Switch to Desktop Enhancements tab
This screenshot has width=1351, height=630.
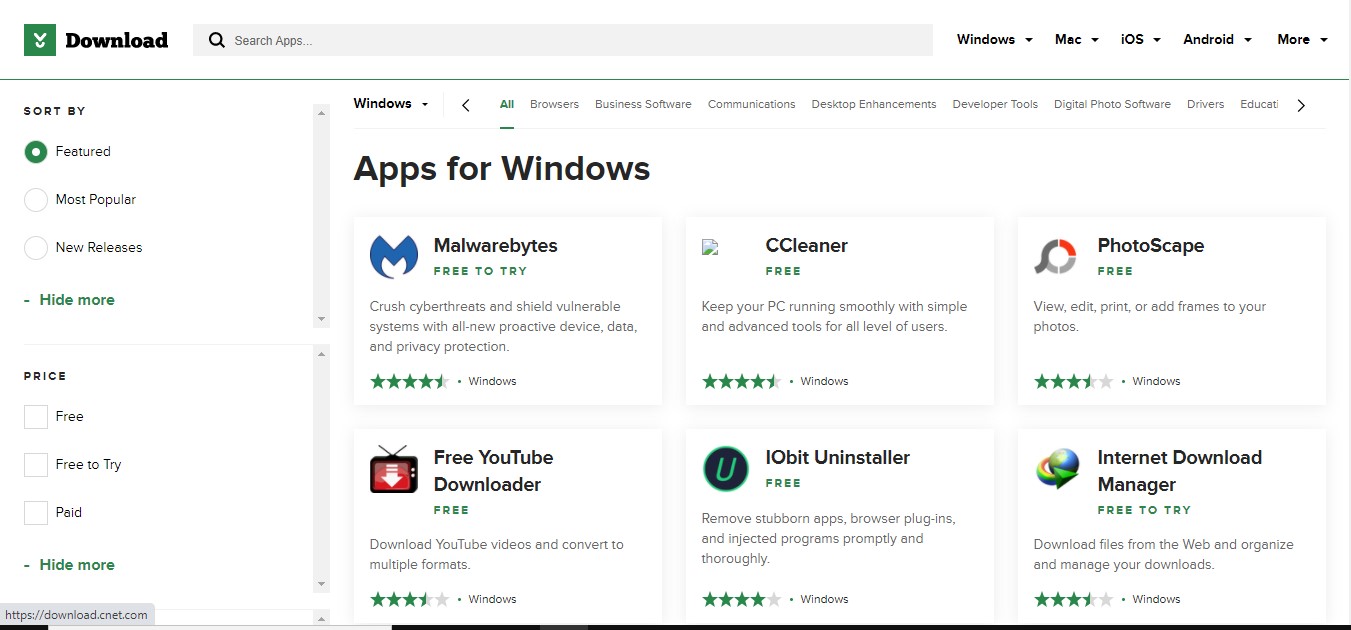click(x=874, y=104)
